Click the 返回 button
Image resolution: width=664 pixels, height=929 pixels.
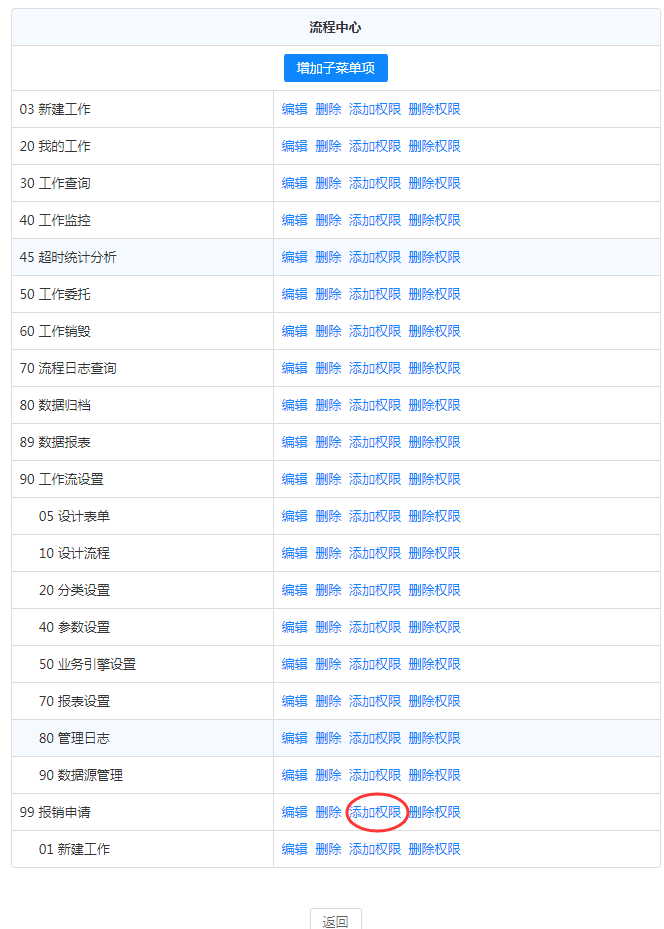point(335,921)
